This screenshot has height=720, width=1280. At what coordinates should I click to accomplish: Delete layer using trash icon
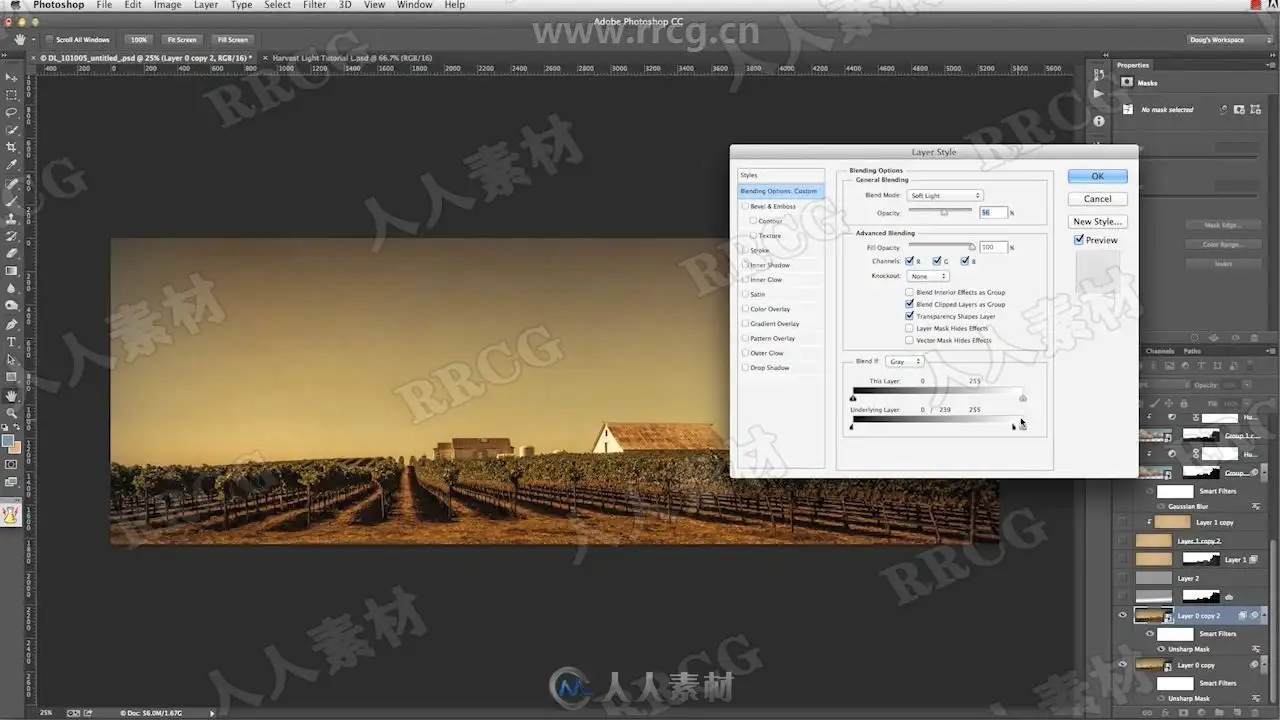(1256, 713)
